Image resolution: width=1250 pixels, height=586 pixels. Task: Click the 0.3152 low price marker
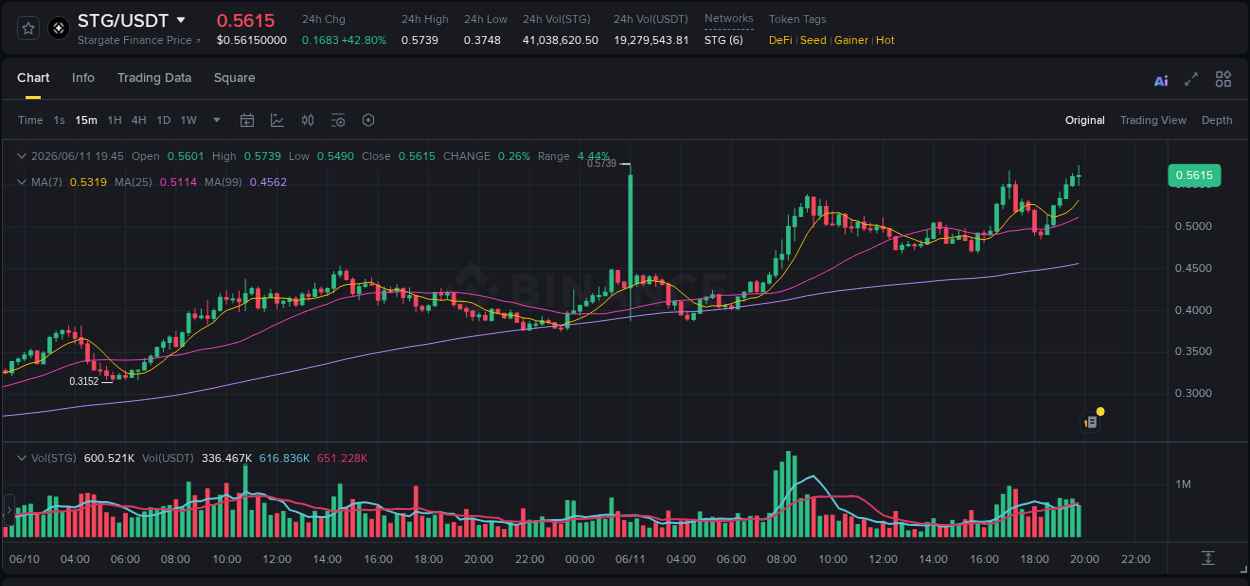(x=84, y=381)
